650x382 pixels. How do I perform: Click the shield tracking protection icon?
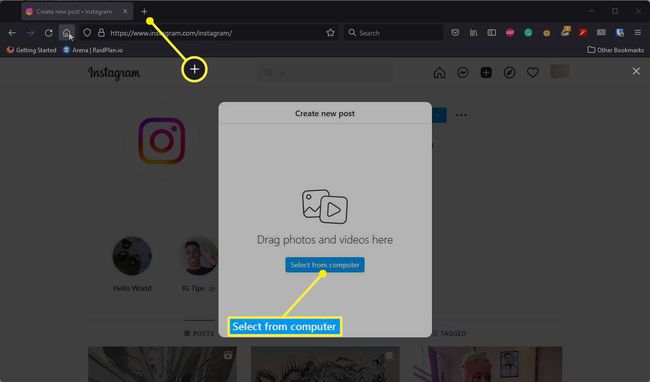pyautogui.click(x=87, y=33)
